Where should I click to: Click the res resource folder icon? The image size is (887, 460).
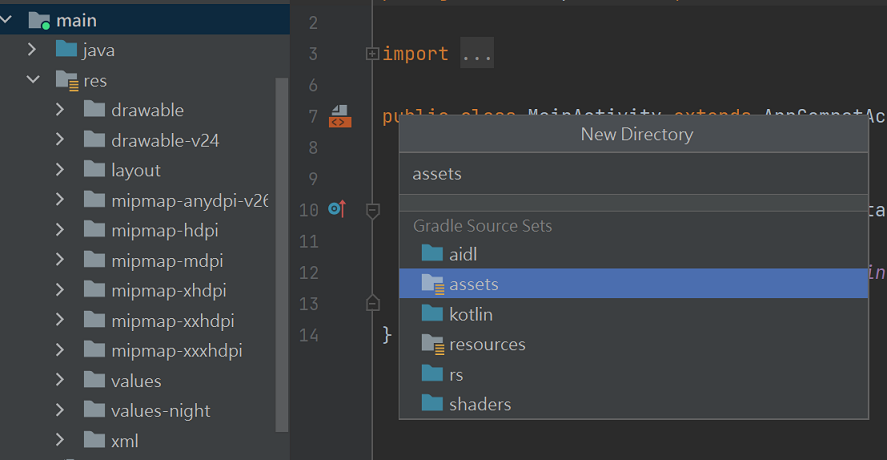tap(67, 80)
